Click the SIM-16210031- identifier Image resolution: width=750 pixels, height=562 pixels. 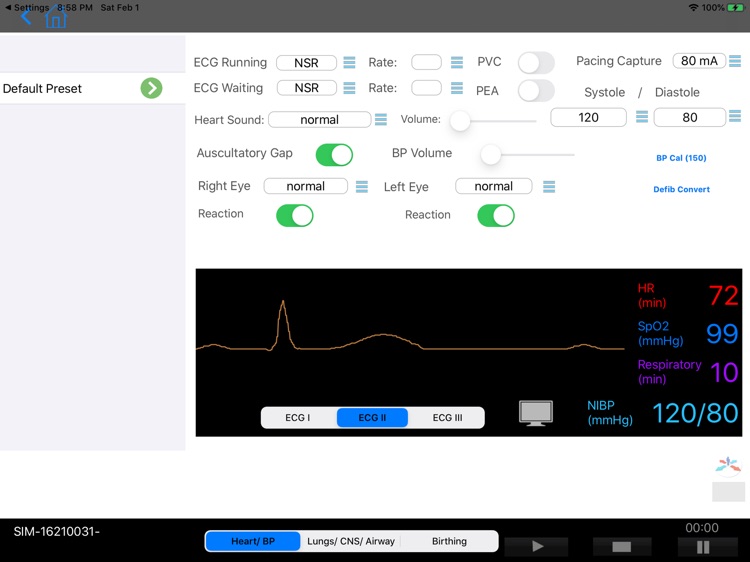[56, 531]
